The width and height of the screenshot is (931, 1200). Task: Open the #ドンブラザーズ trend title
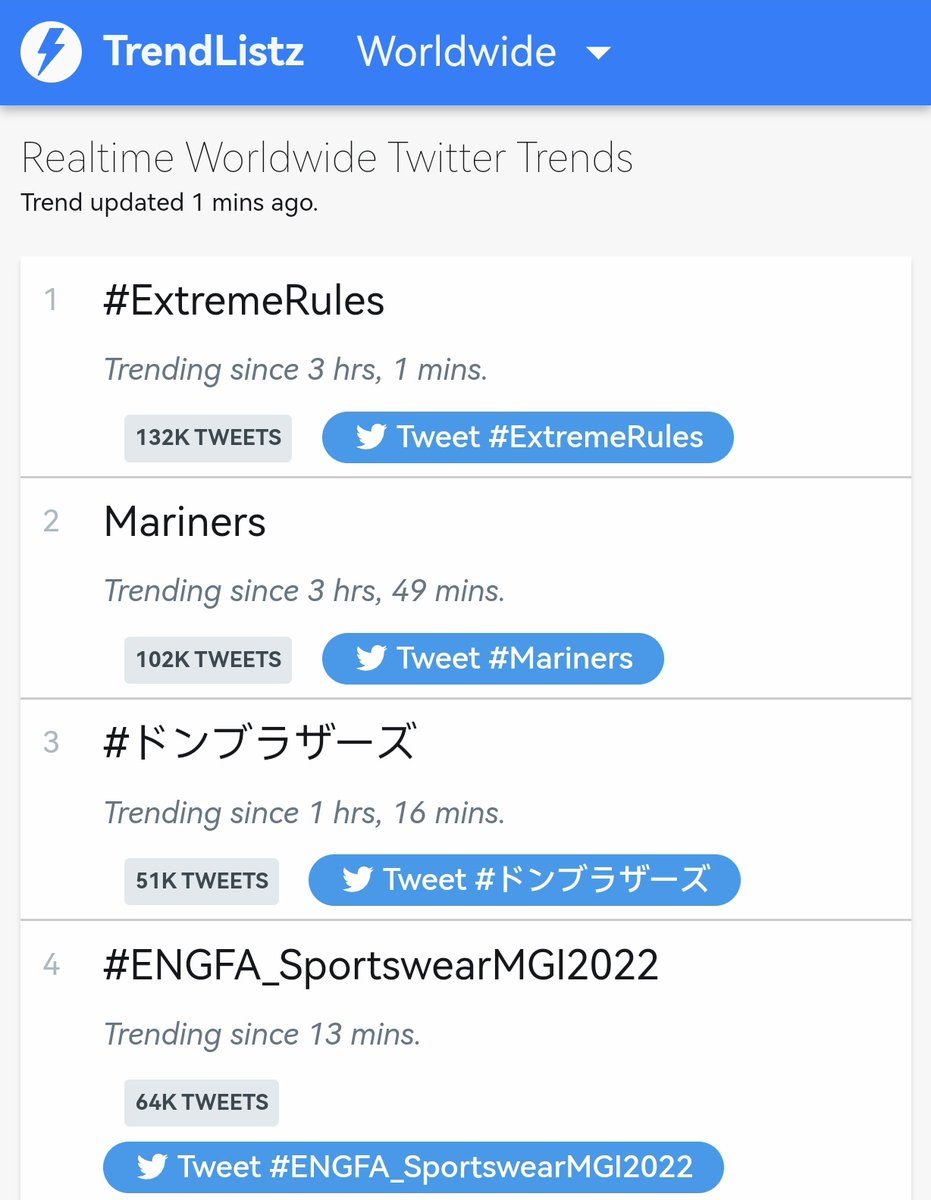click(259, 743)
